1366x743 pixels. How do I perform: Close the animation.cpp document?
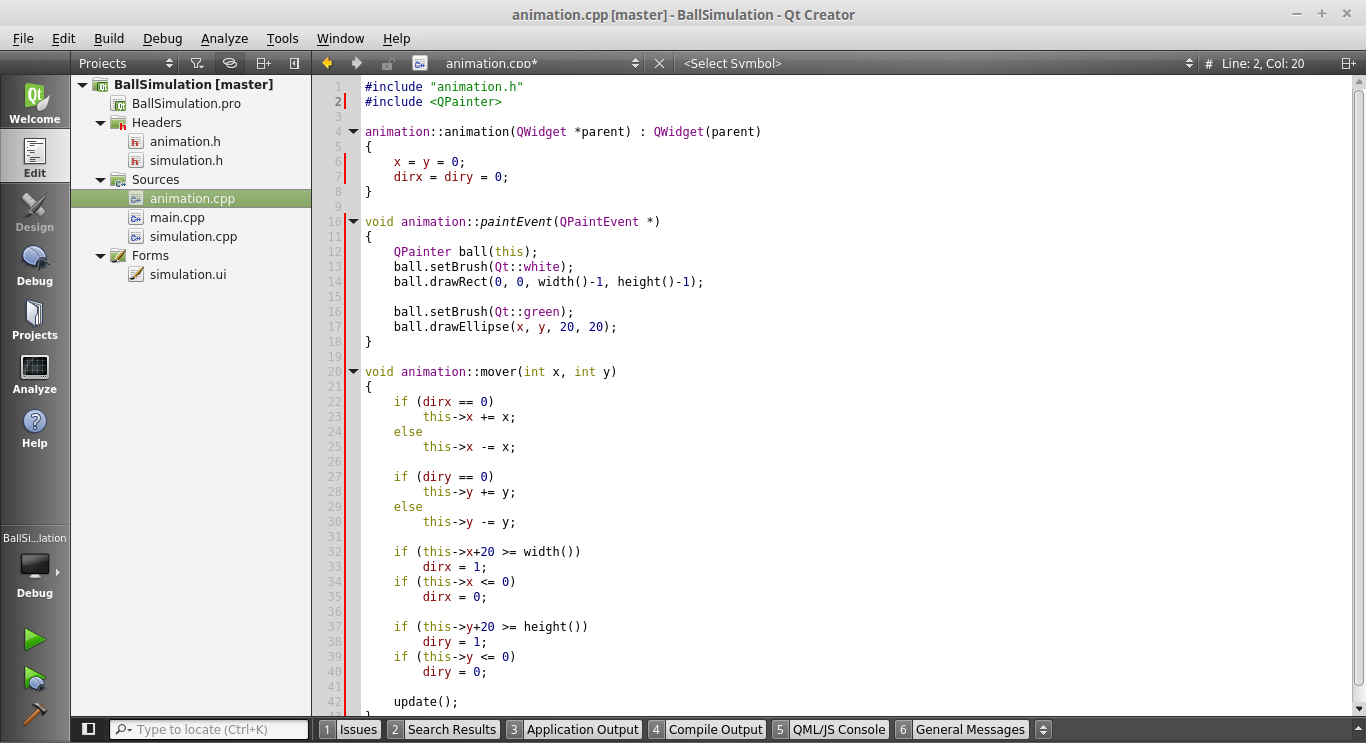click(x=659, y=63)
